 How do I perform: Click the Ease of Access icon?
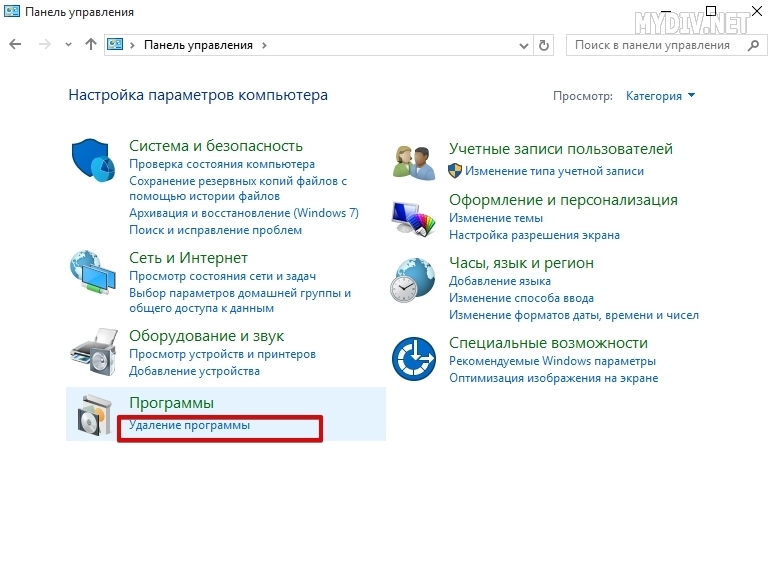tap(412, 358)
